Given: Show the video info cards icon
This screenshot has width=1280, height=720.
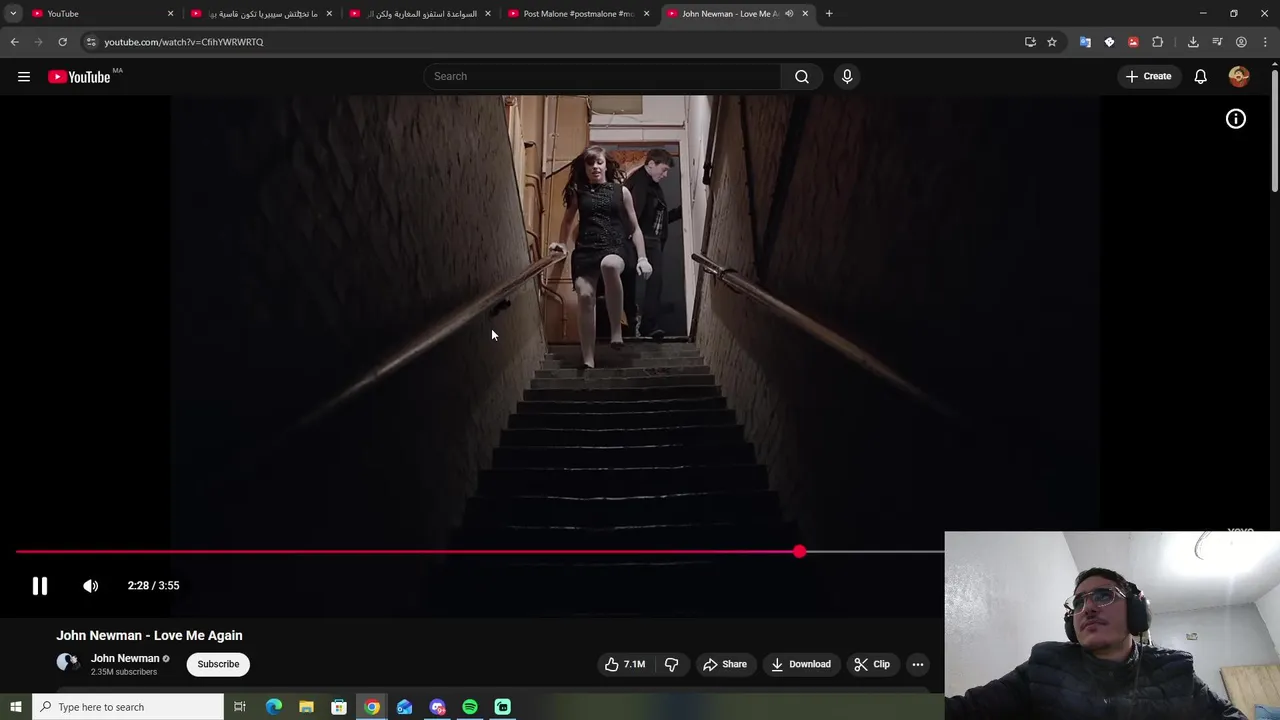Looking at the screenshot, I should click(1236, 119).
